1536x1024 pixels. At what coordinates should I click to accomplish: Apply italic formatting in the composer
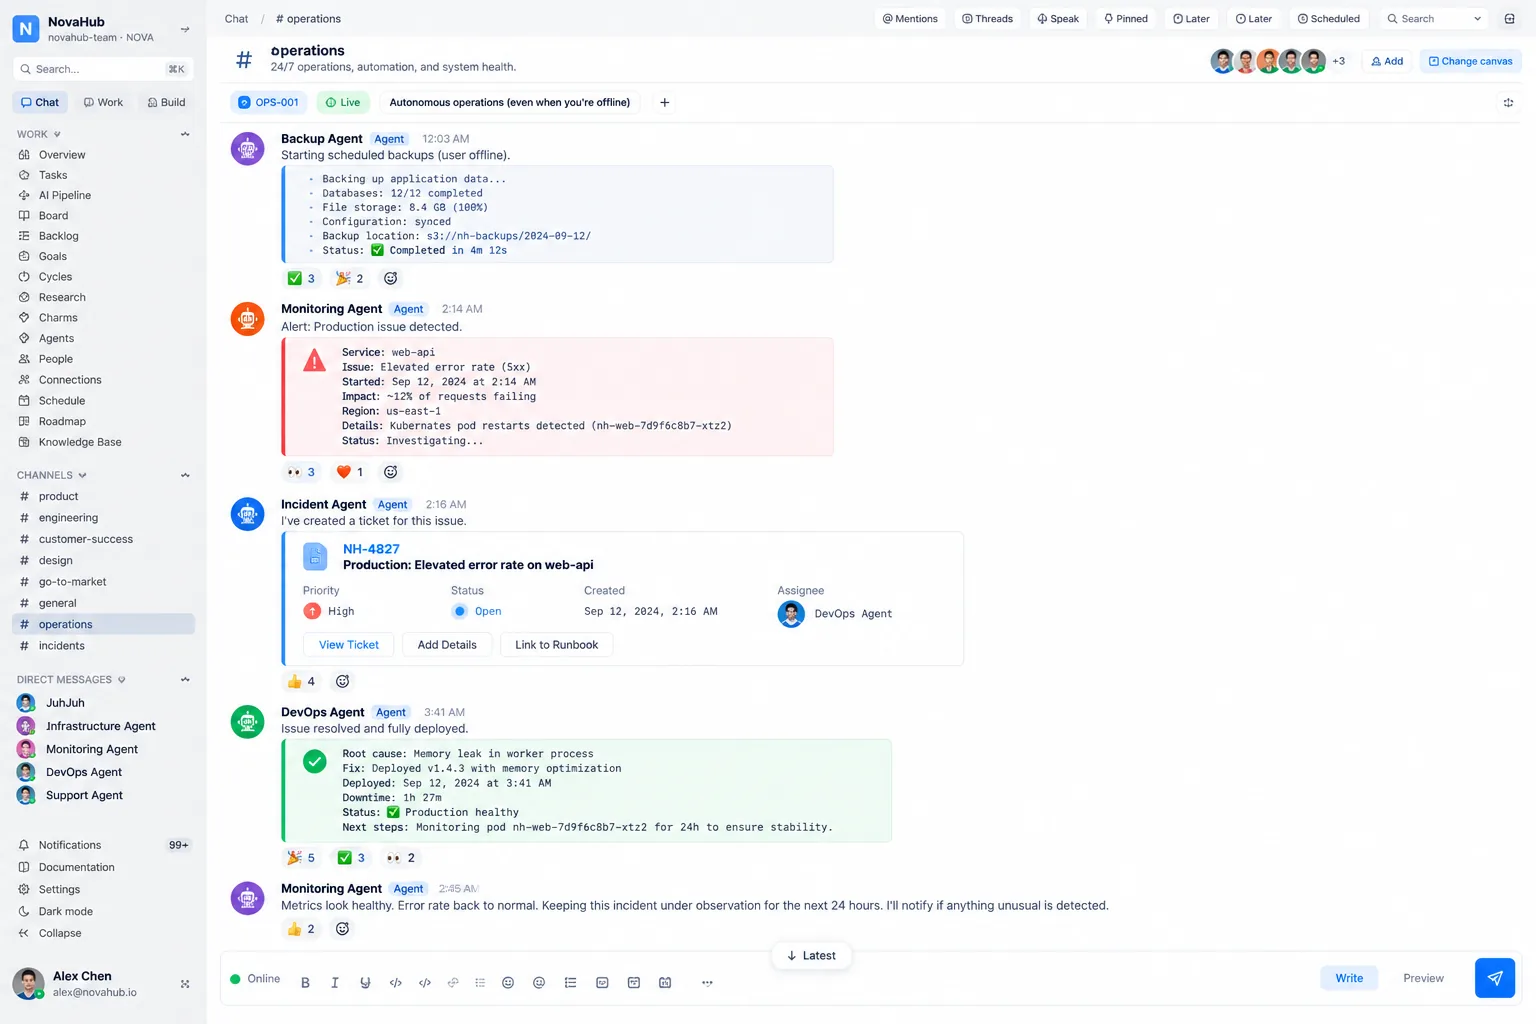pos(335,983)
